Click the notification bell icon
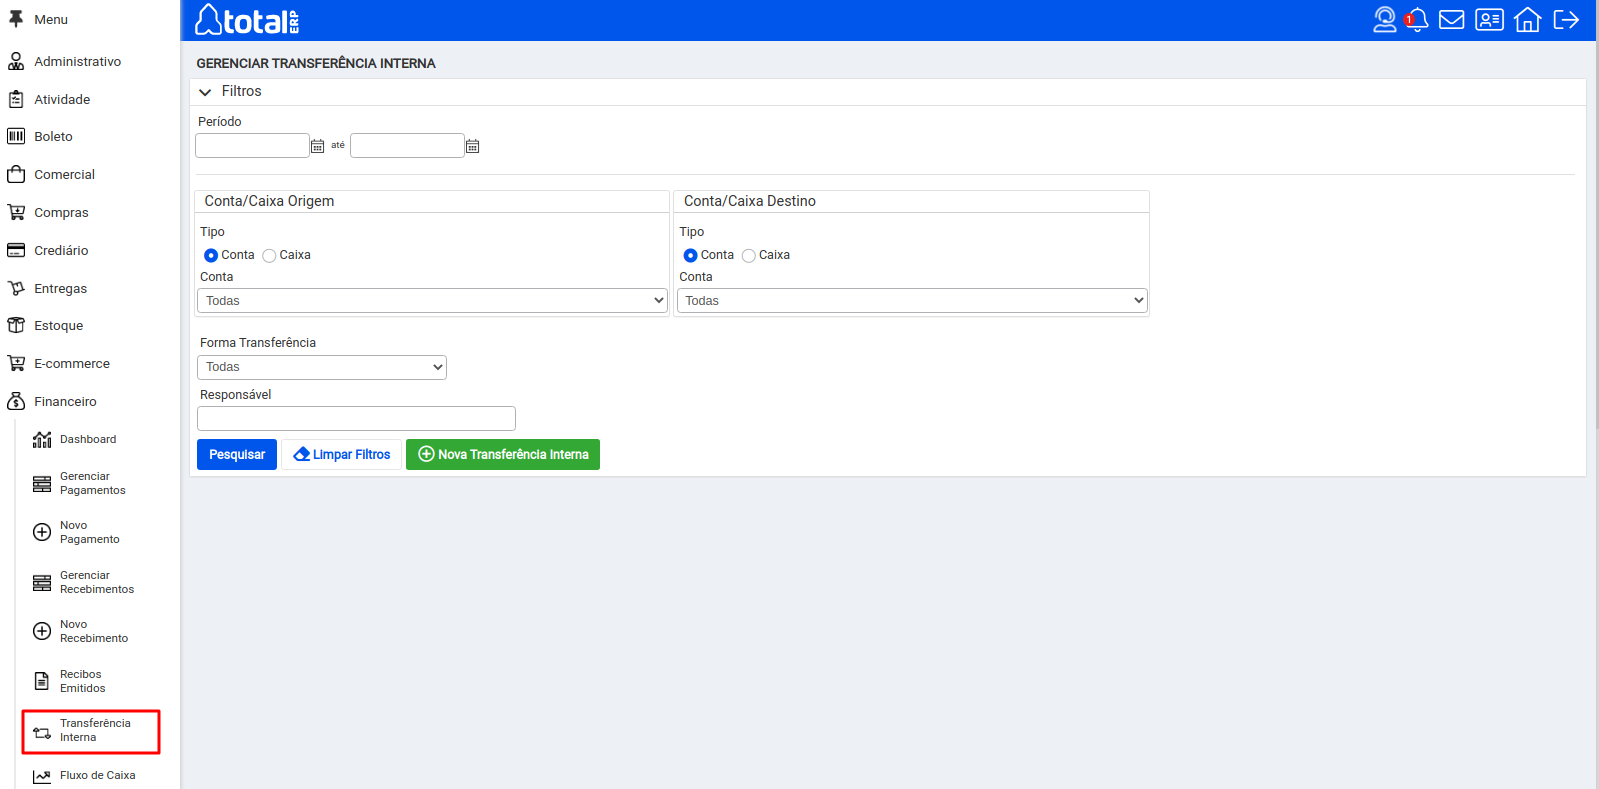This screenshot has height=789, width=1599. point(1417,20)
